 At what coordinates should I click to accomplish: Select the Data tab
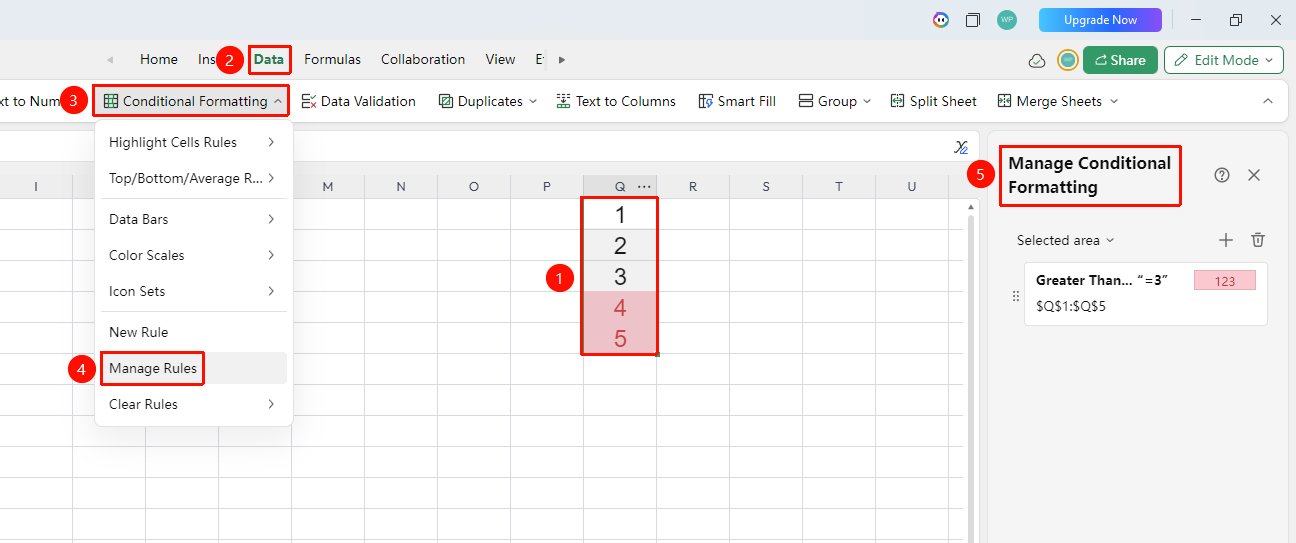(269, 59)
